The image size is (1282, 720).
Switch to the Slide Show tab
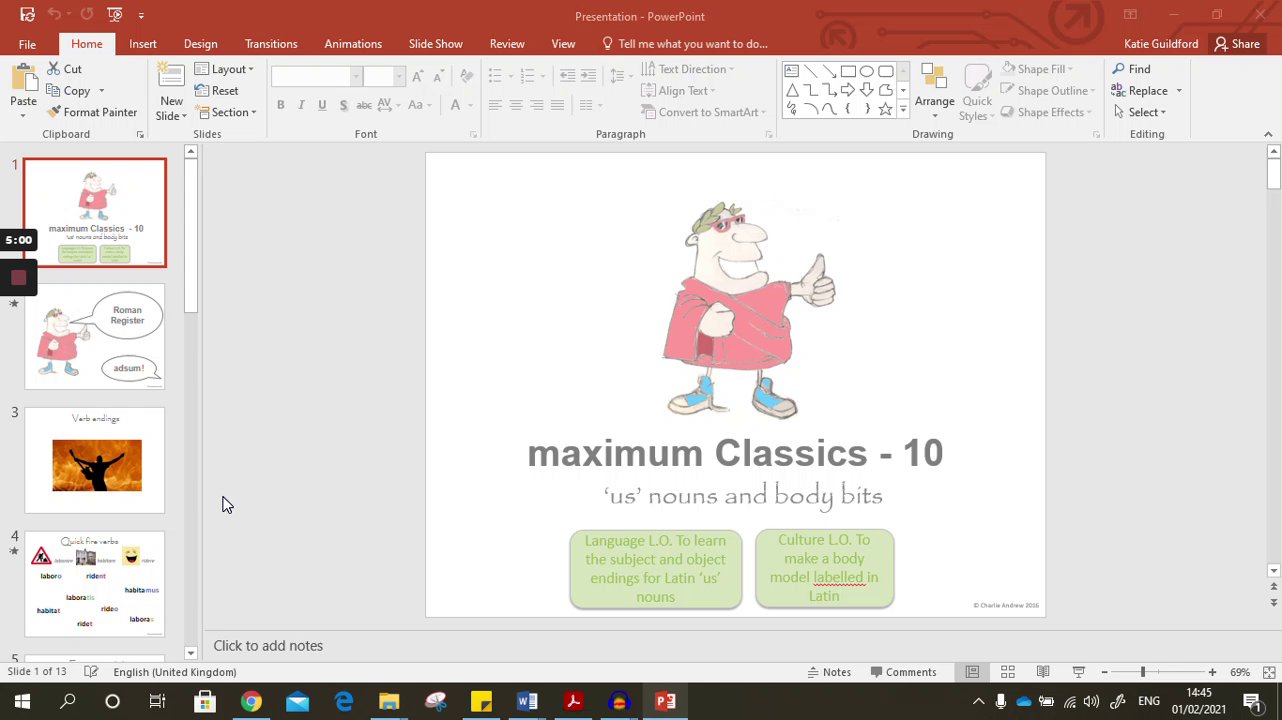435,44
